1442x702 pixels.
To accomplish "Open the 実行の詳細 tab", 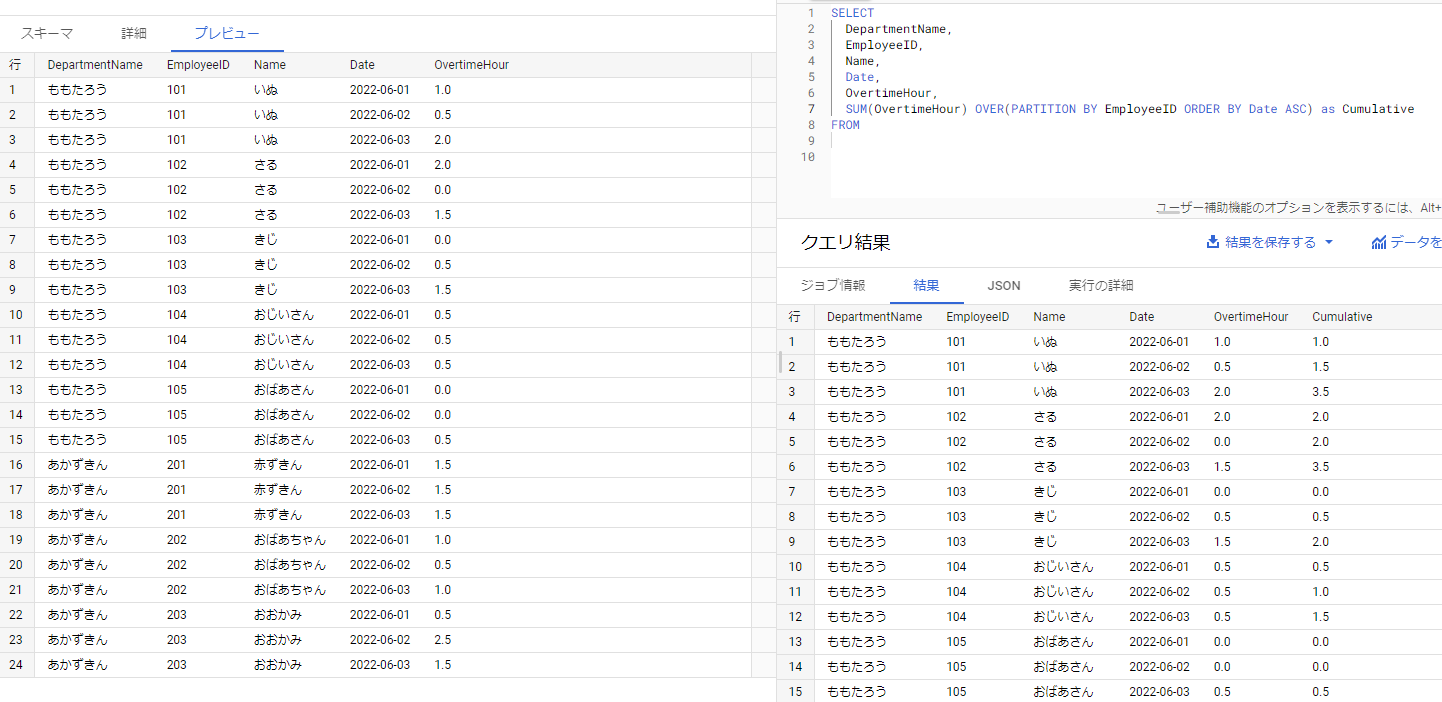I will pyautogui.click(x=1101, y=285).
